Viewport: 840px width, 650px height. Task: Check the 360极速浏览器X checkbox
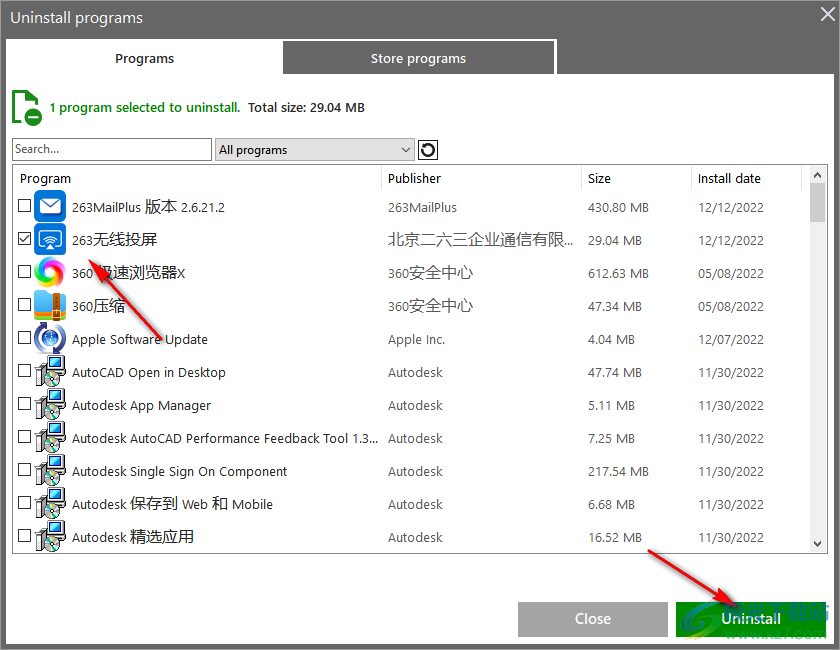24,272
